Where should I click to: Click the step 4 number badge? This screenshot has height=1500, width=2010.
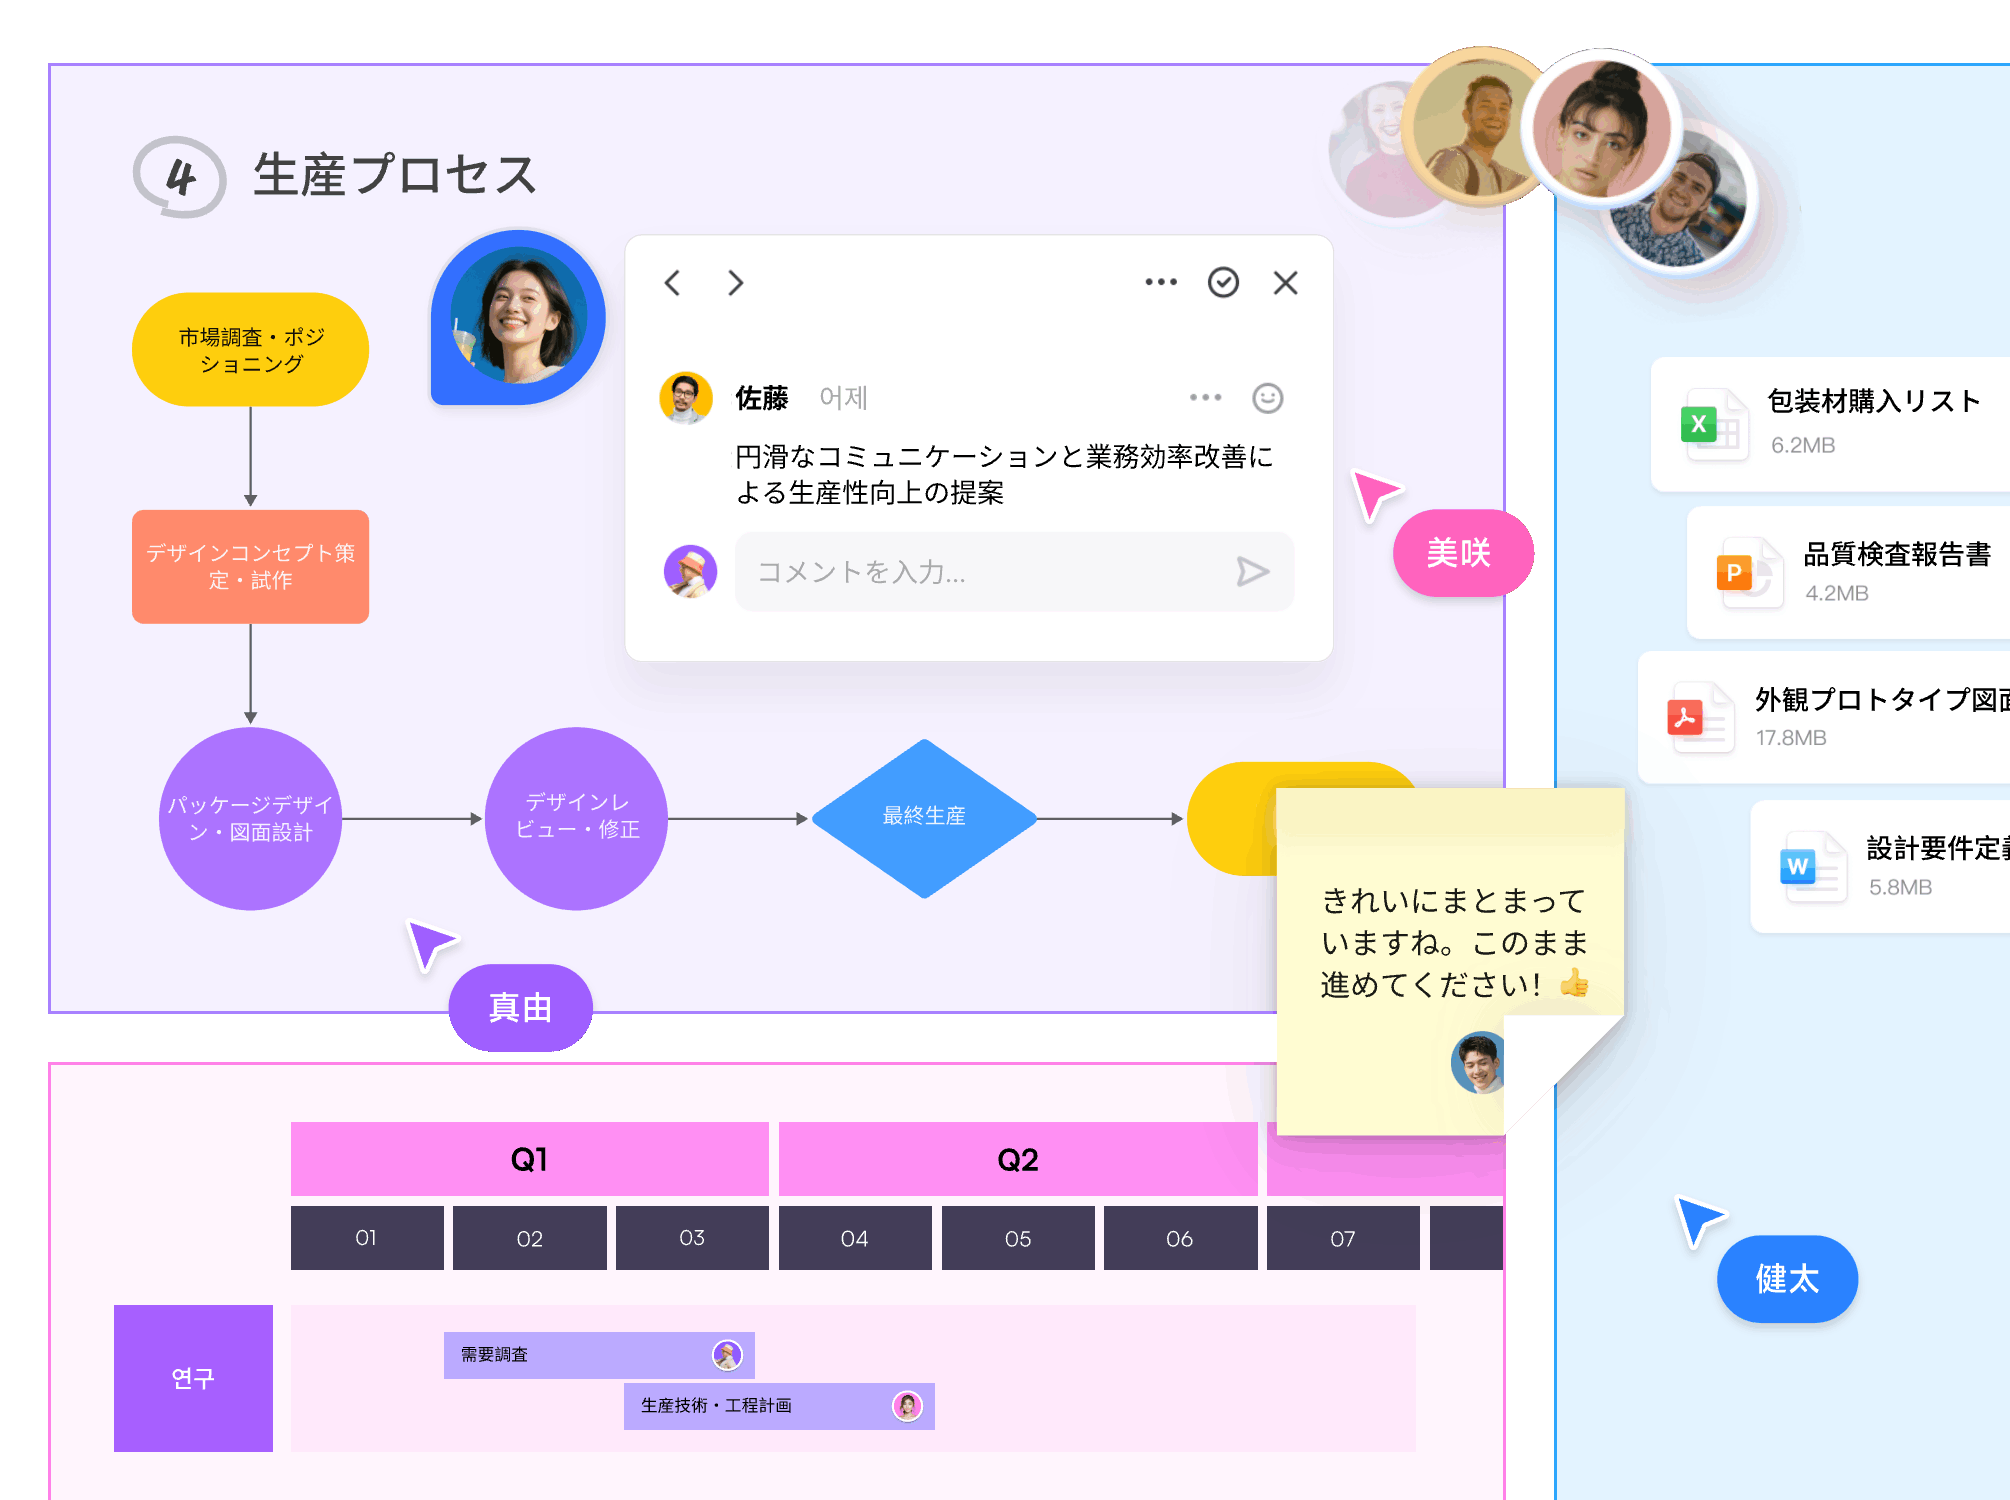[x=180, y=177]
